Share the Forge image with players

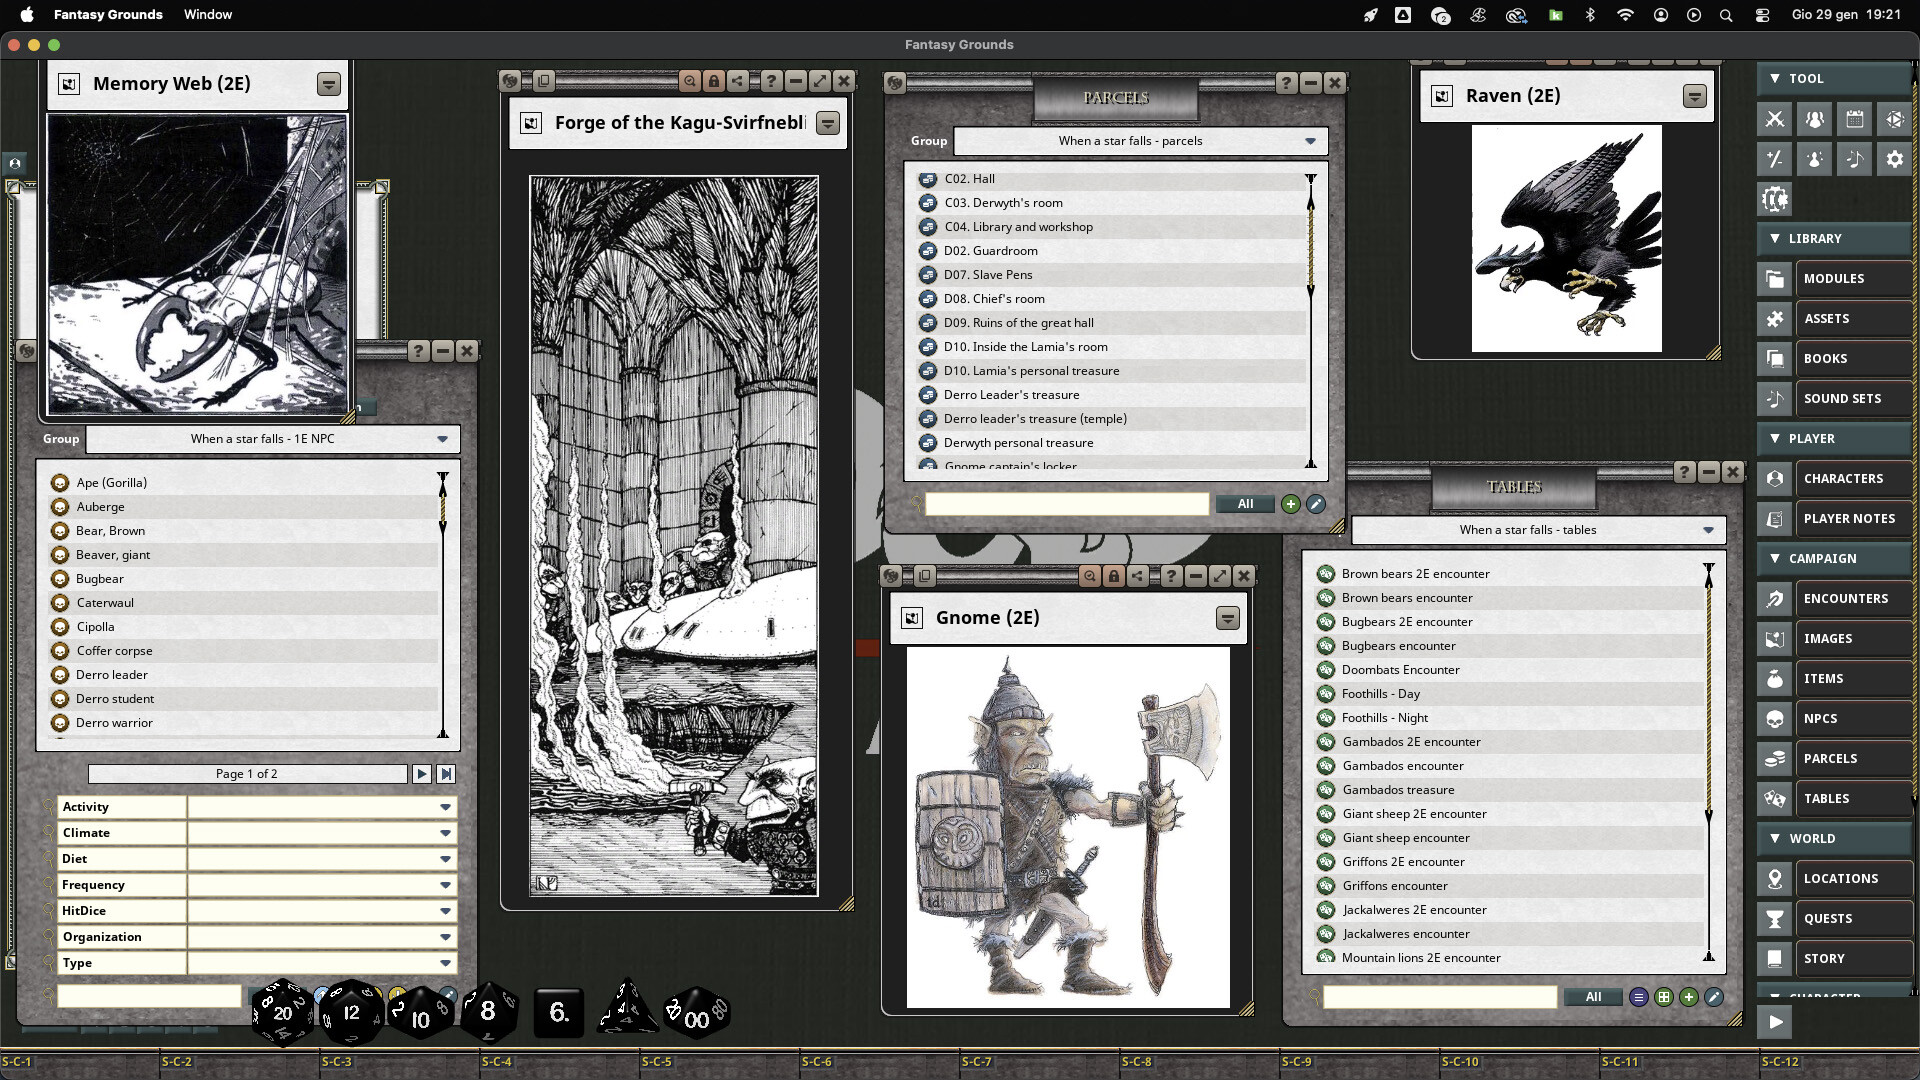pyautogui.click(x=738, y=82)
